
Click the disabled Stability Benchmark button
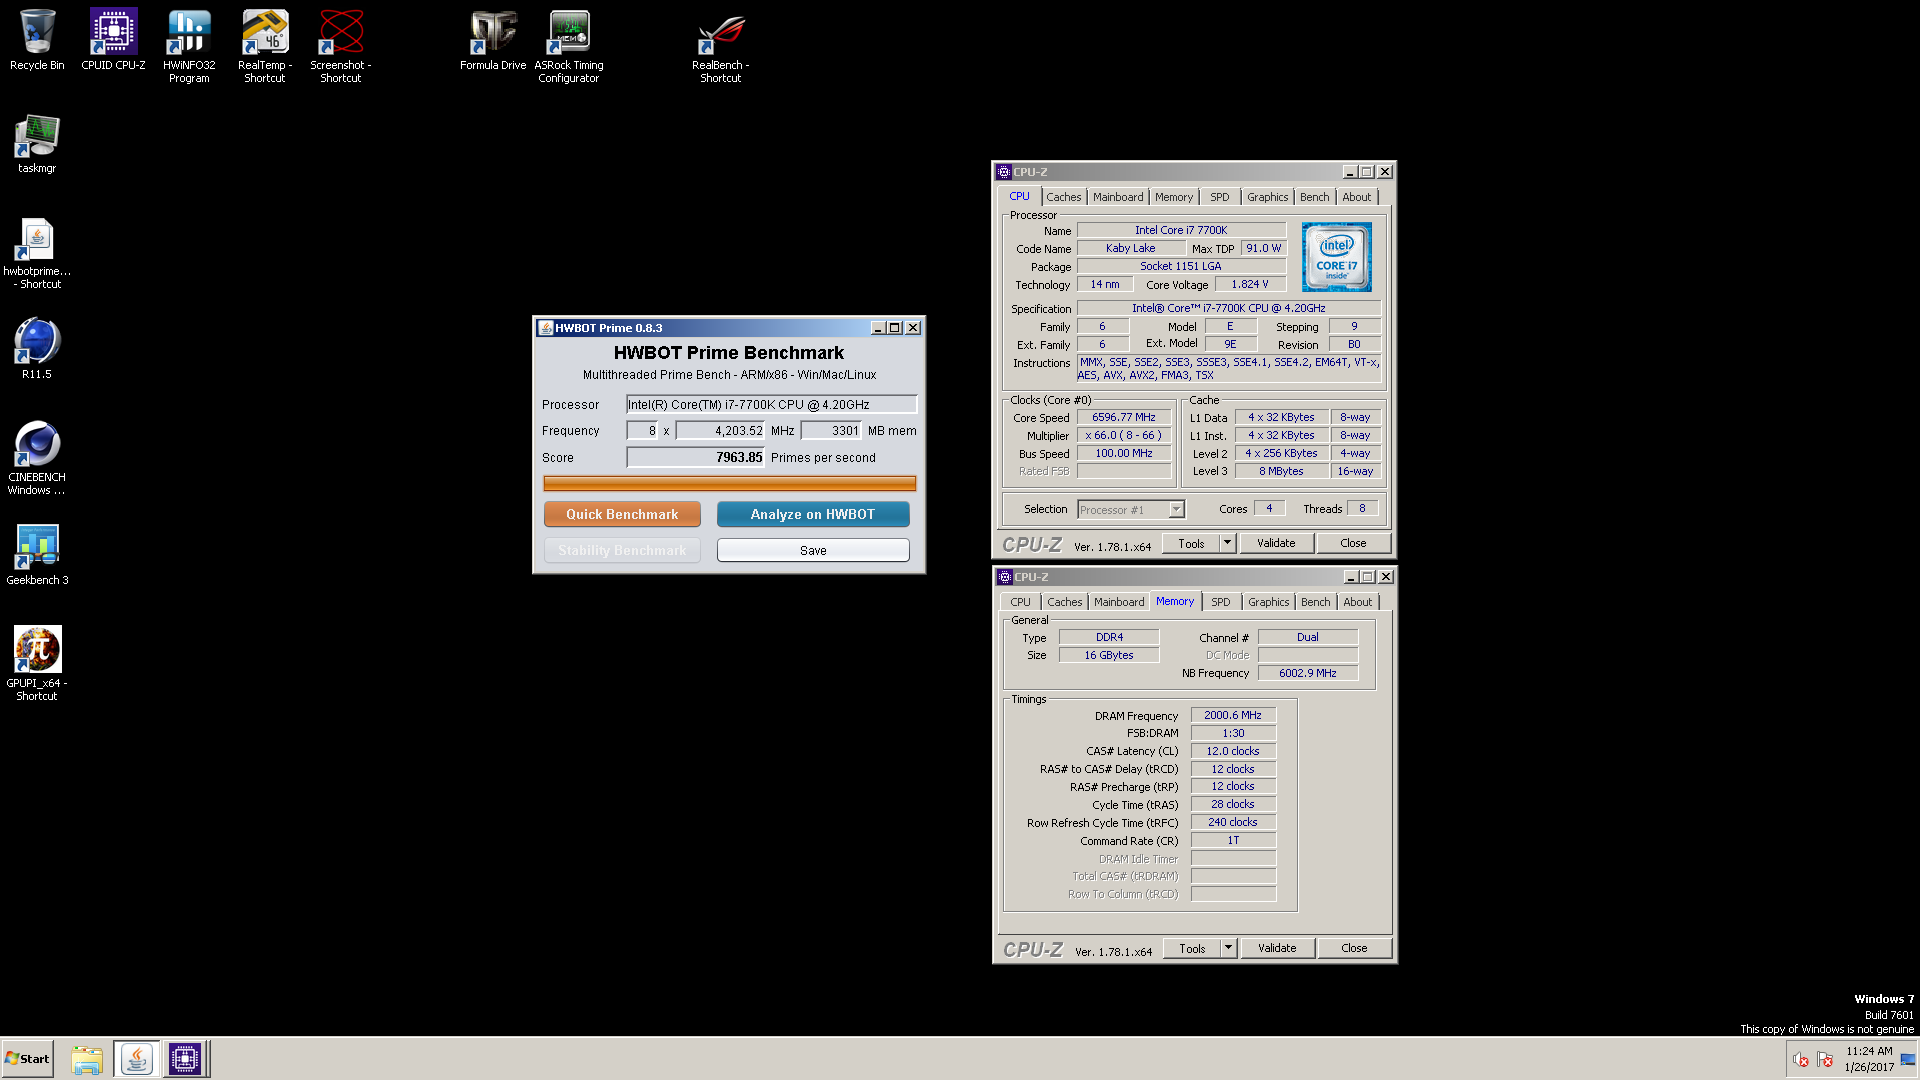point(622,550)
